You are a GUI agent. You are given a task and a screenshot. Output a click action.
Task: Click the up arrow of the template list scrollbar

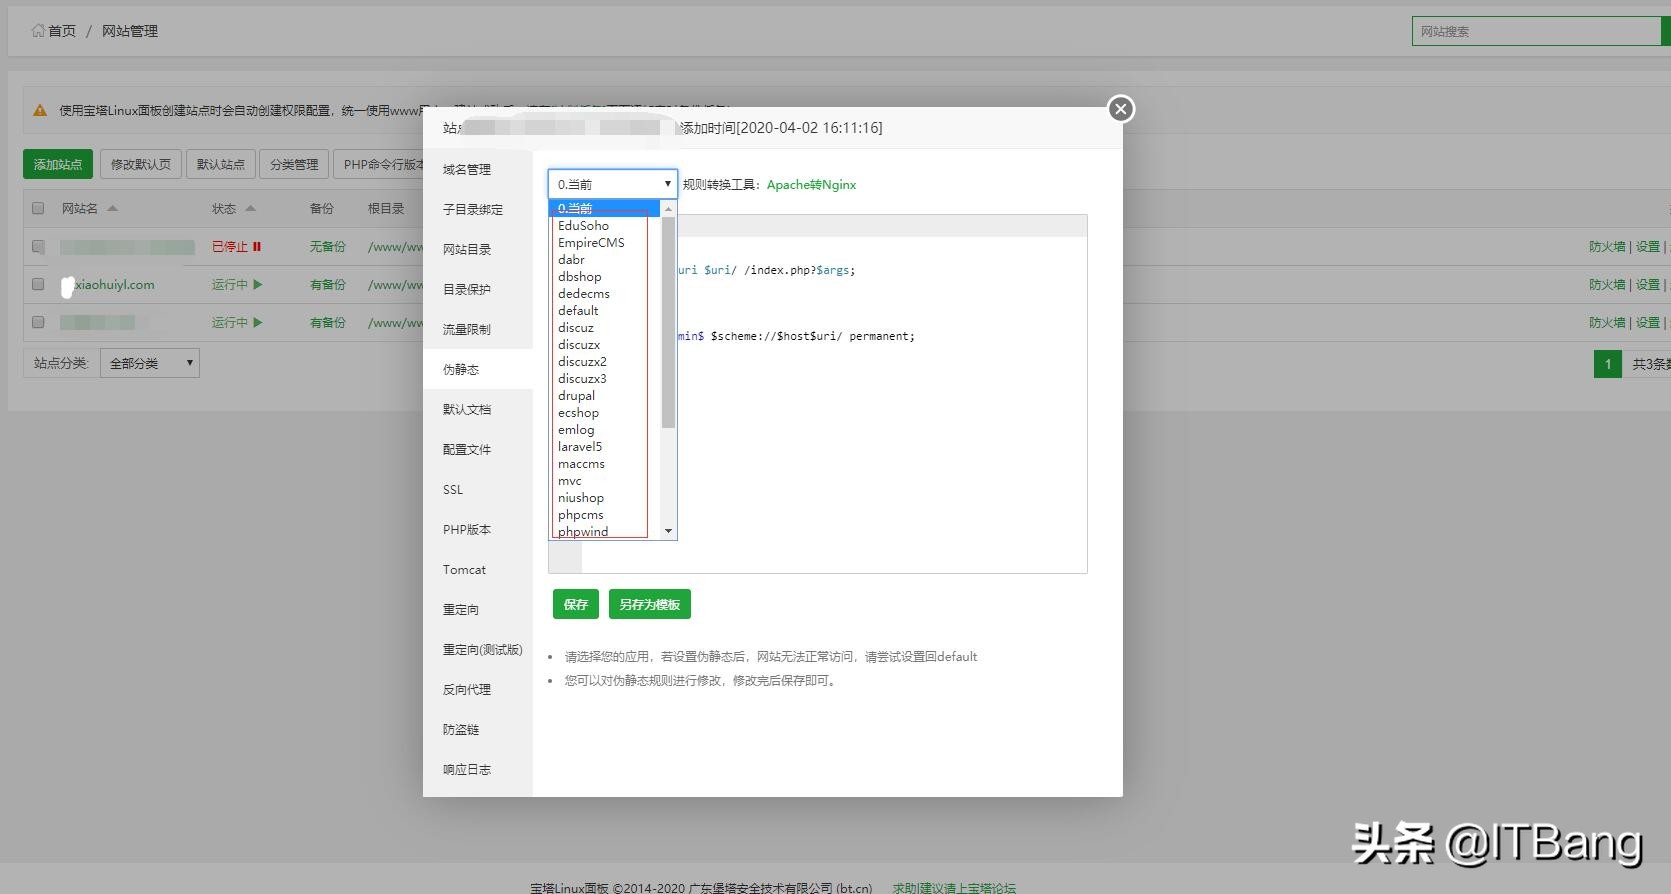pos(668,208)
